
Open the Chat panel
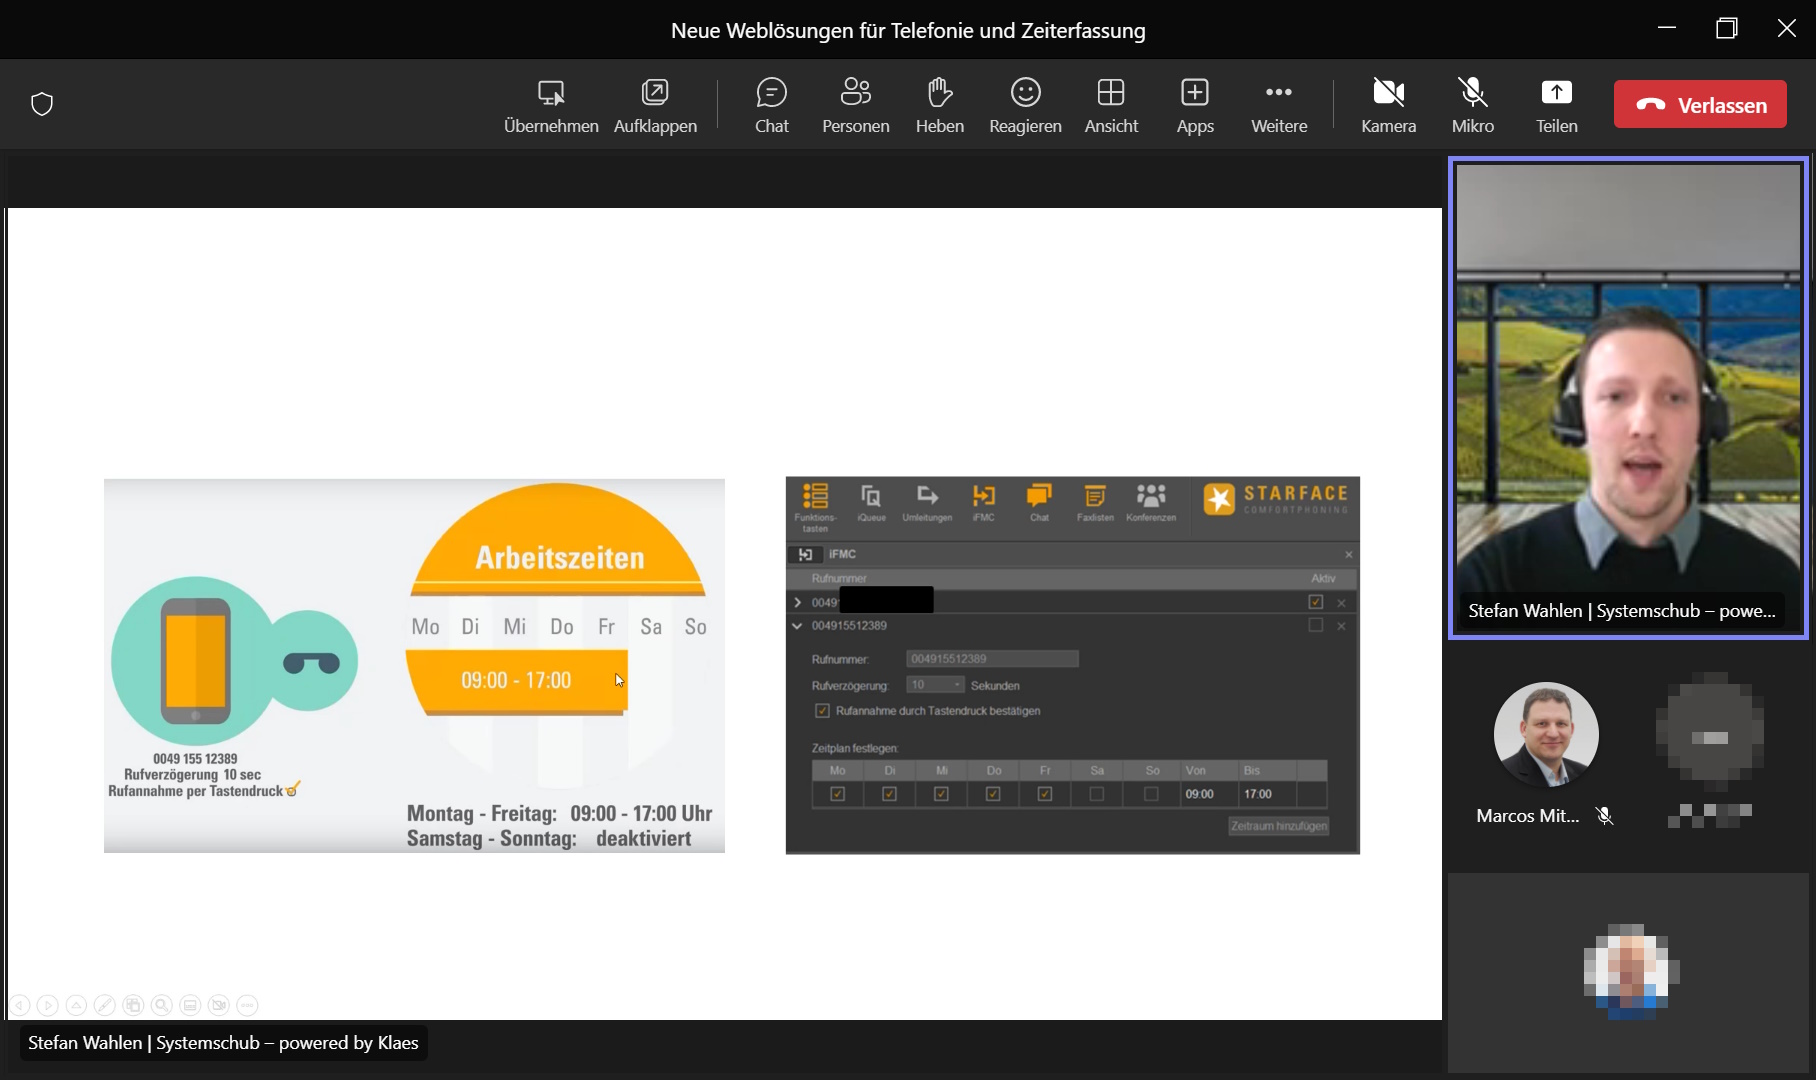pyautogui.click(x=771, y=105)
